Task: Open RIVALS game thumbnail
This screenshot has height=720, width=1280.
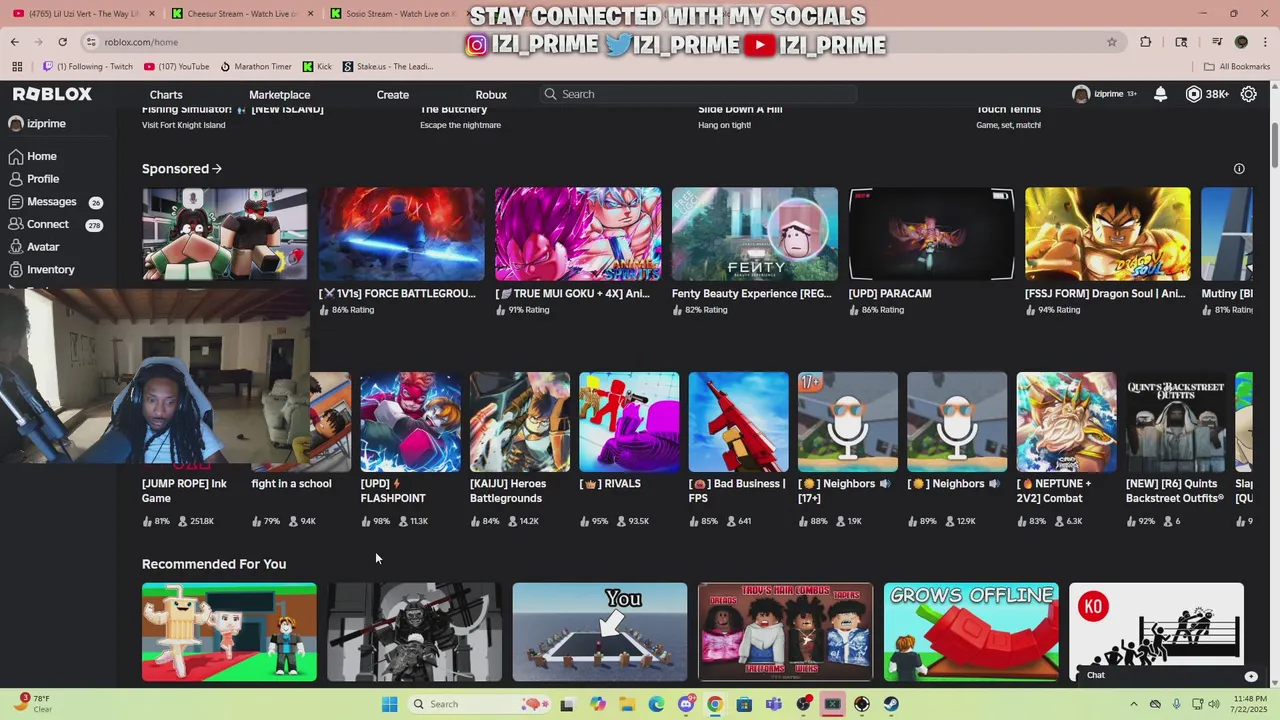Action: (629, 422)
